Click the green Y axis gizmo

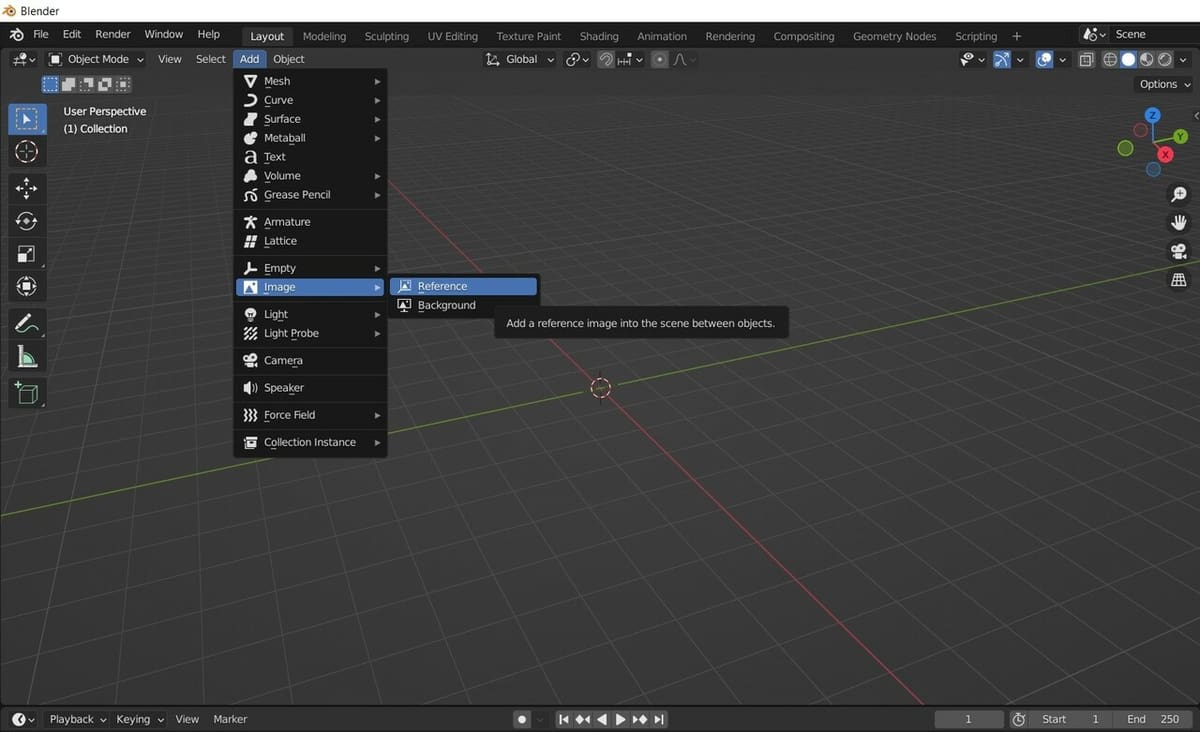pos(1180,136)
